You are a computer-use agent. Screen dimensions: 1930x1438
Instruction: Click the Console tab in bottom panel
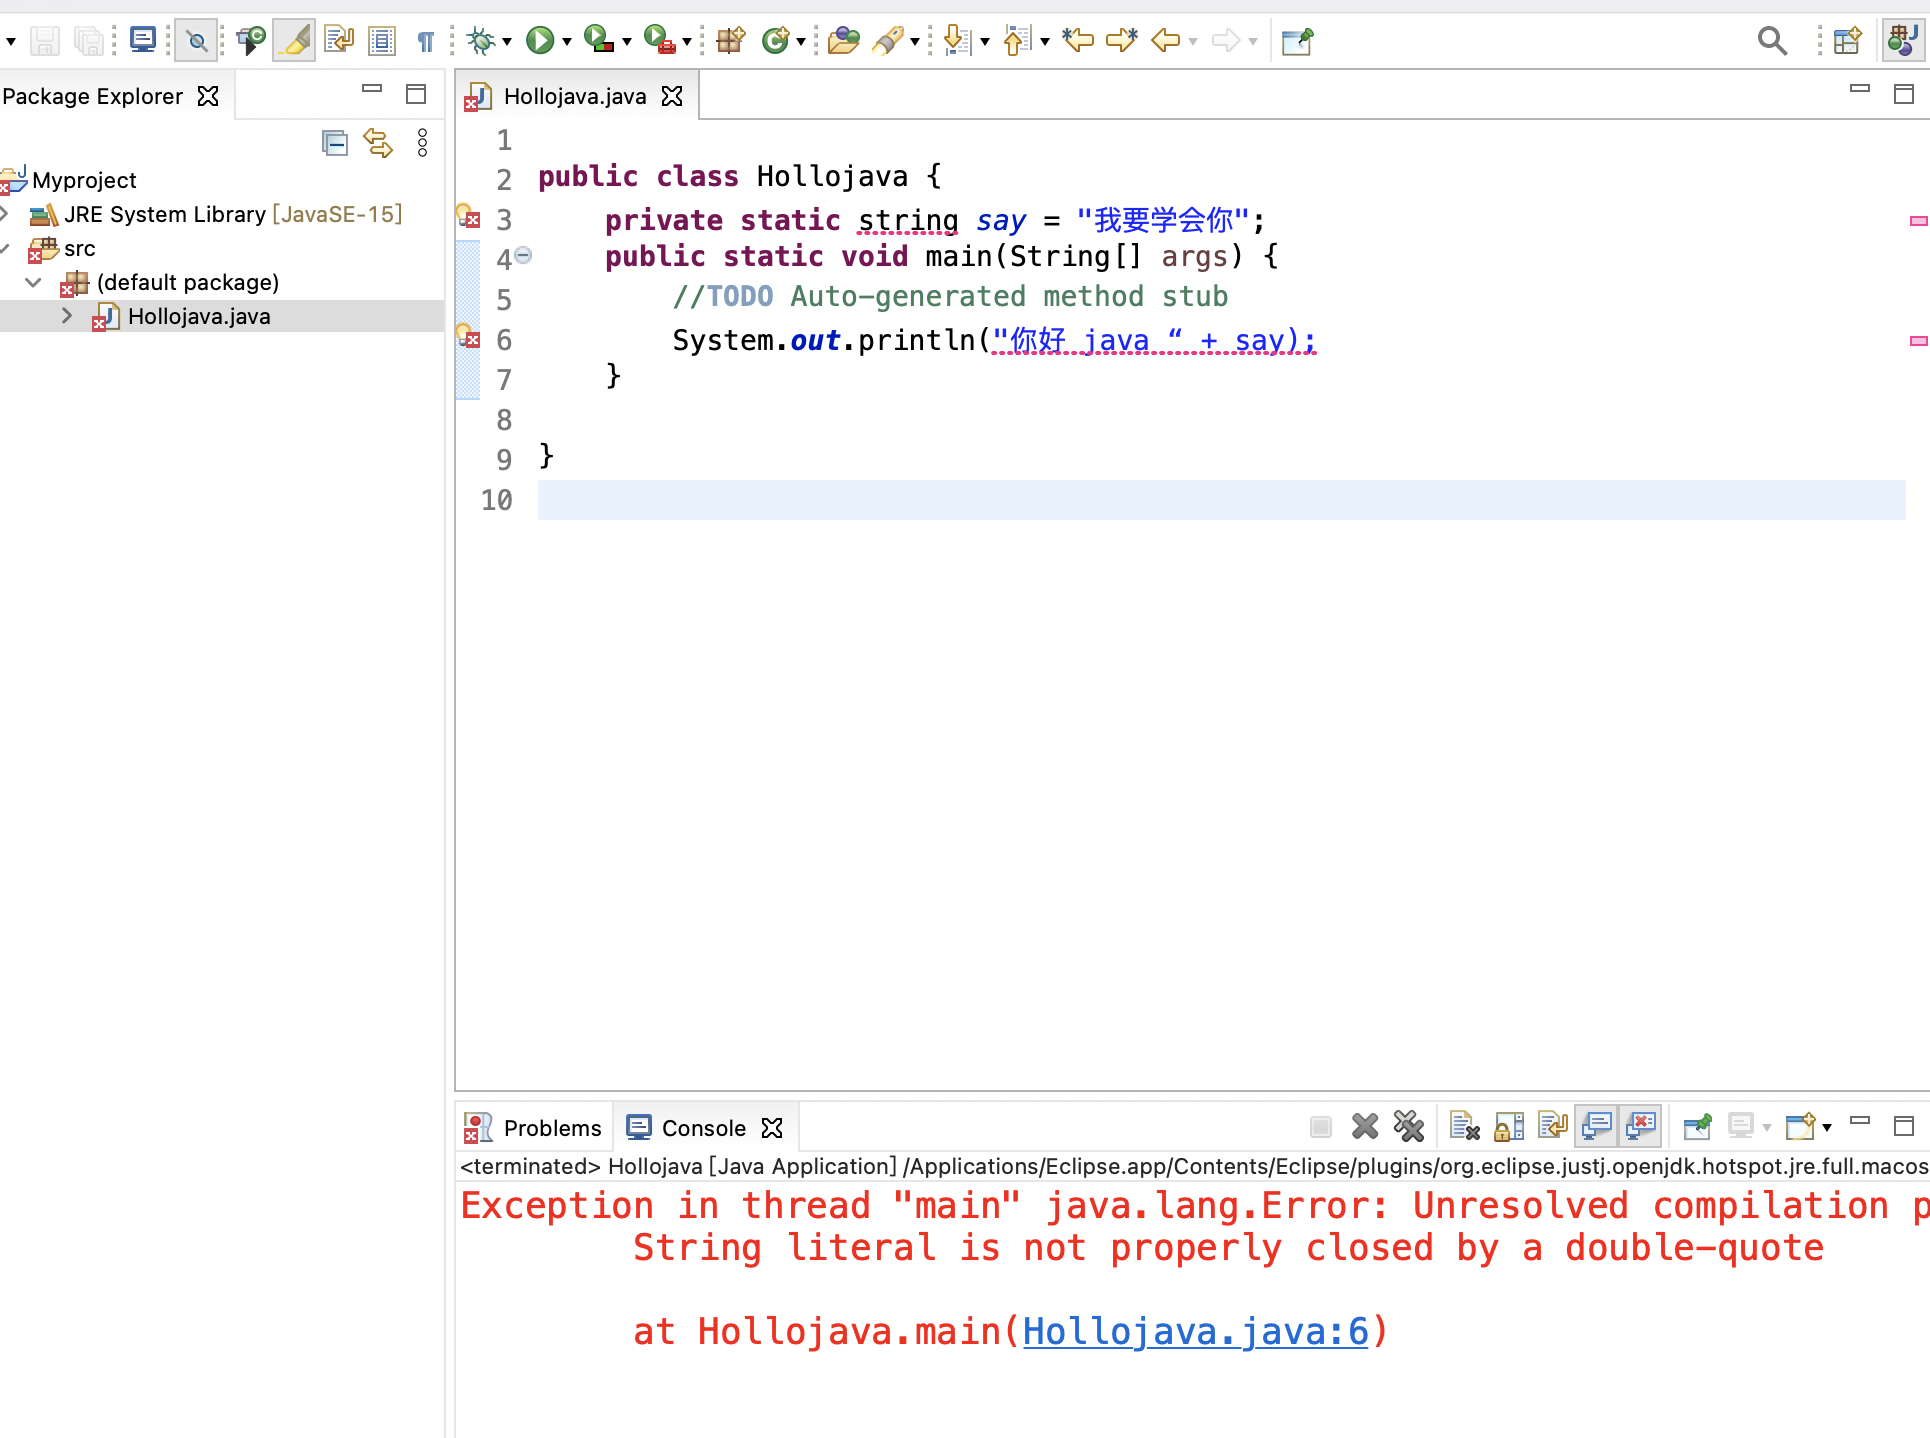(701, 1127)
